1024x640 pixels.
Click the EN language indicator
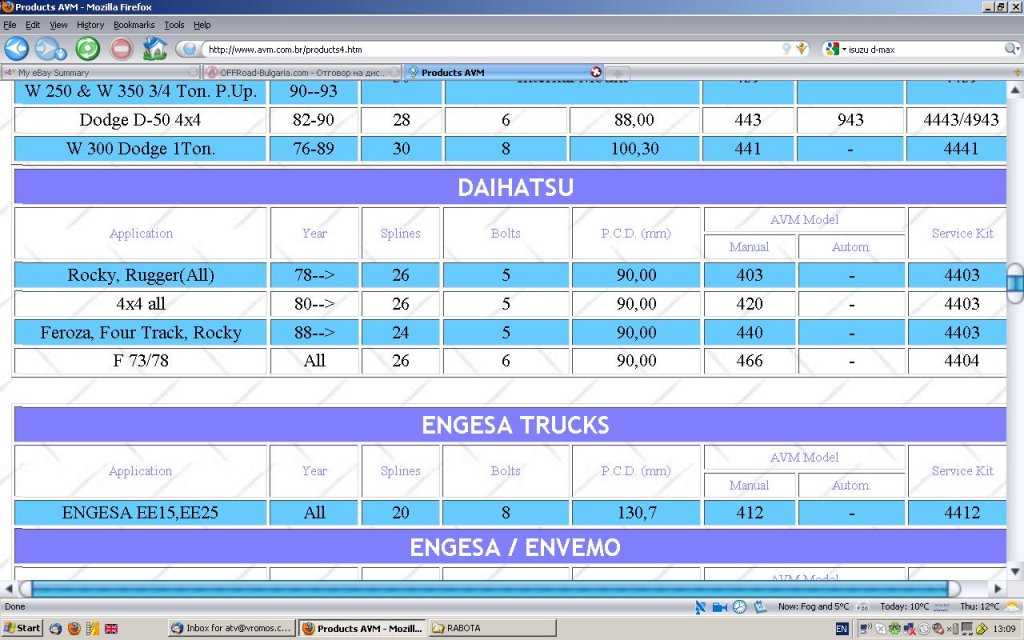coord(842,629)
